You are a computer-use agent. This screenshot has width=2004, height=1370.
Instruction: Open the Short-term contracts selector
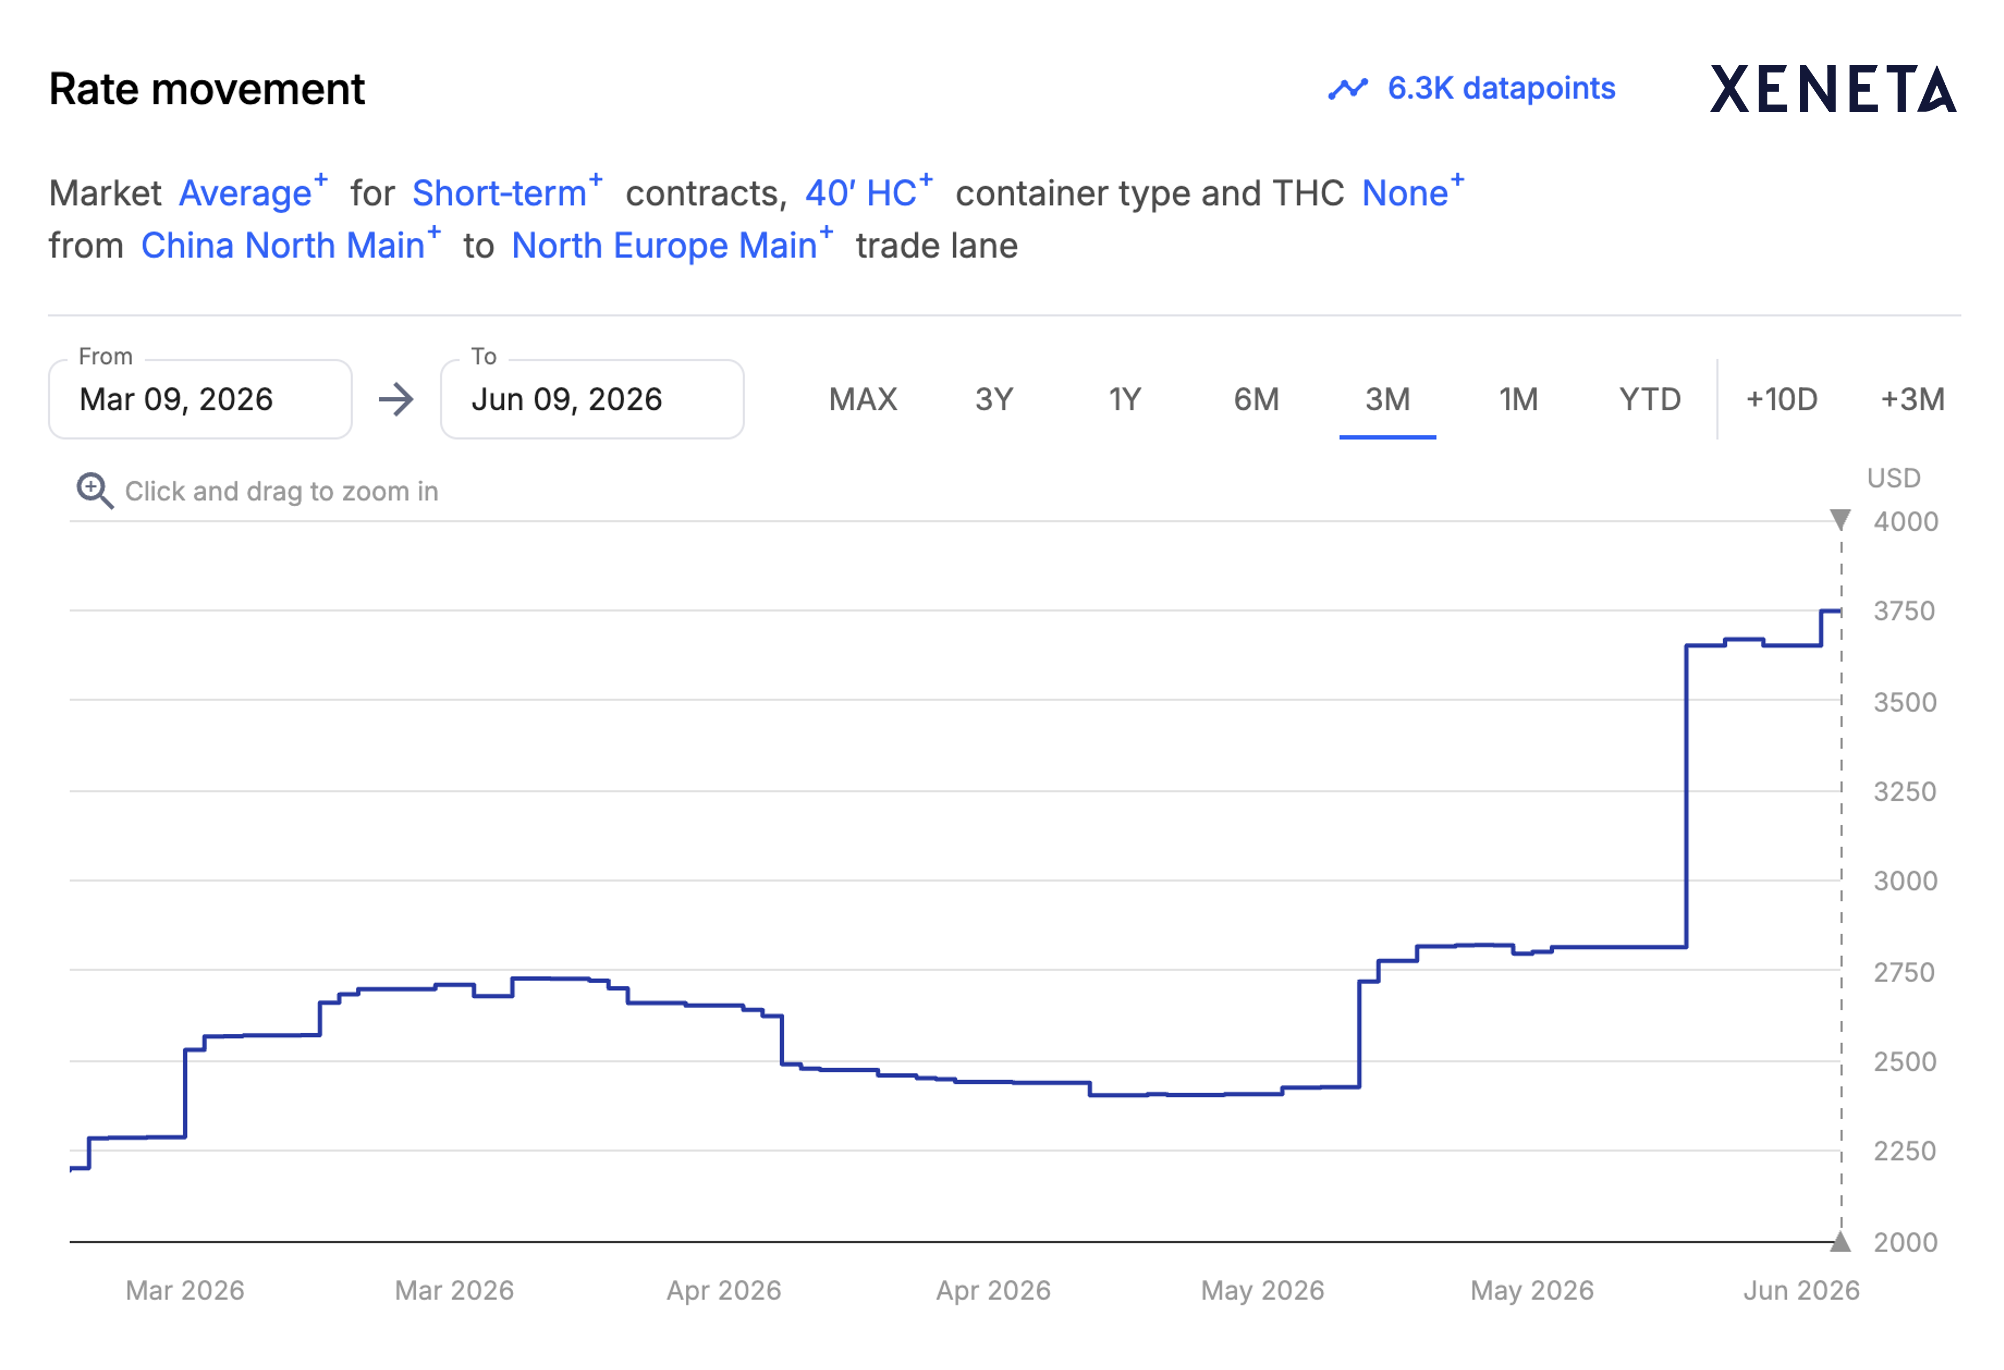pos(507,192)
